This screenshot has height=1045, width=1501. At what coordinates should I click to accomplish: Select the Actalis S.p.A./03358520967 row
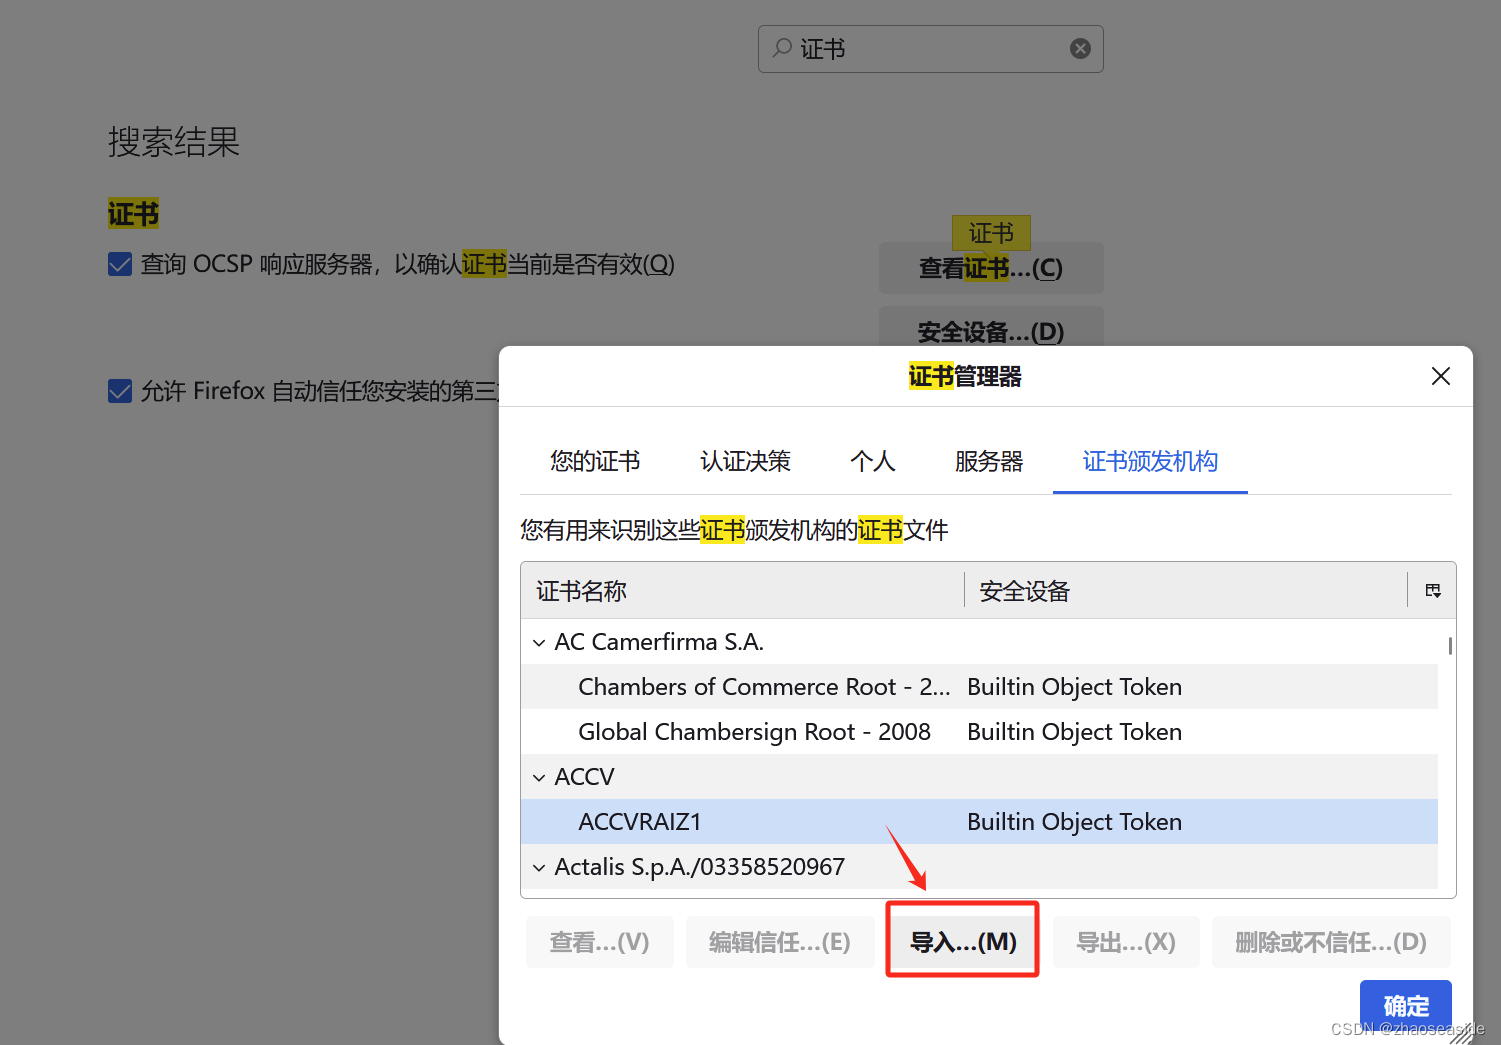pyautogui.click(x=980, y=867)
